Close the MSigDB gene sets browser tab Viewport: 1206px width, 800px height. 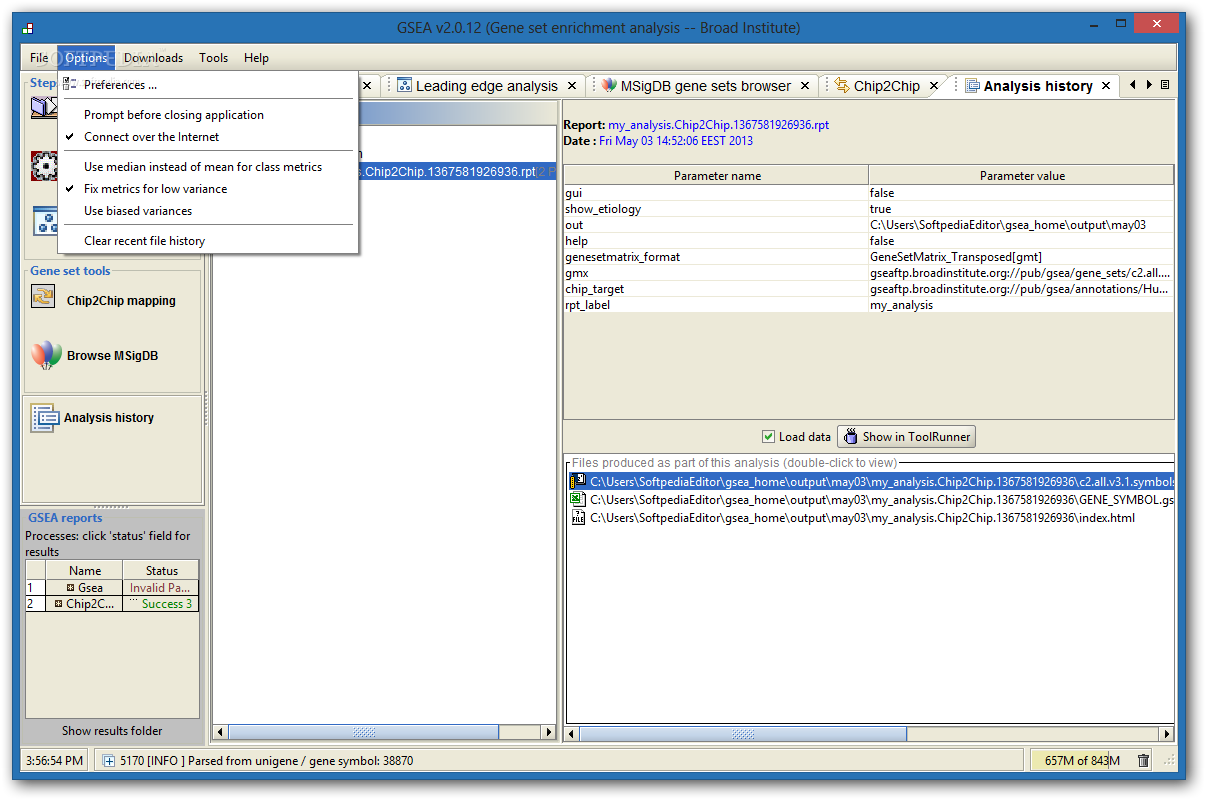point(805,86)
